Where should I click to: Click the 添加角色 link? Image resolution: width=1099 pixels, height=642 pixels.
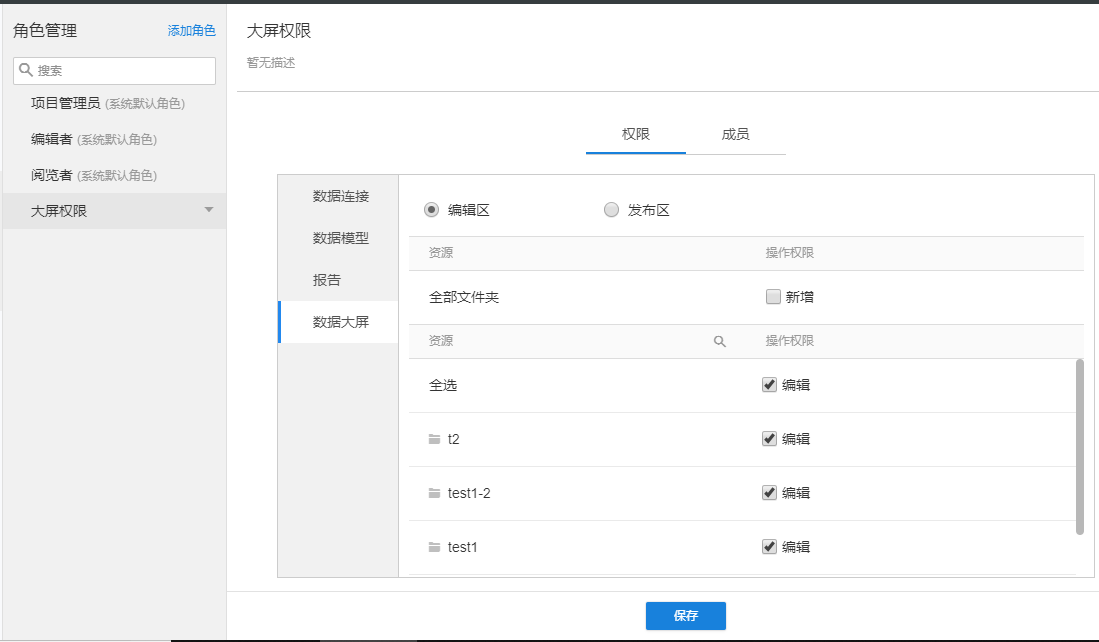coord(191,31)
